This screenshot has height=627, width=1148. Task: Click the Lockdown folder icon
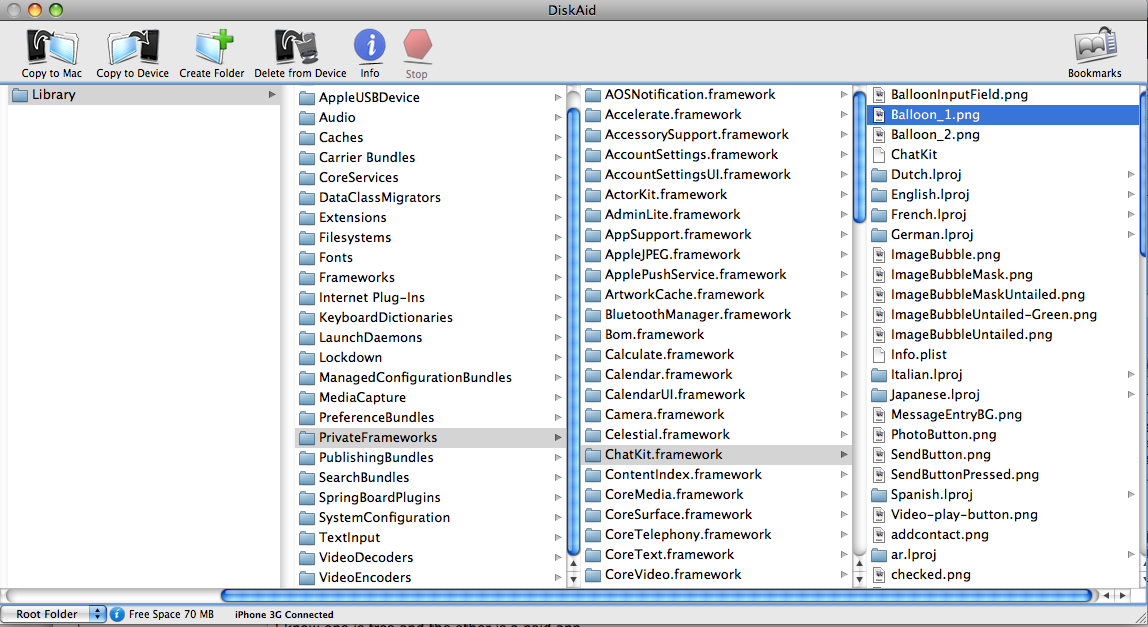307,357
